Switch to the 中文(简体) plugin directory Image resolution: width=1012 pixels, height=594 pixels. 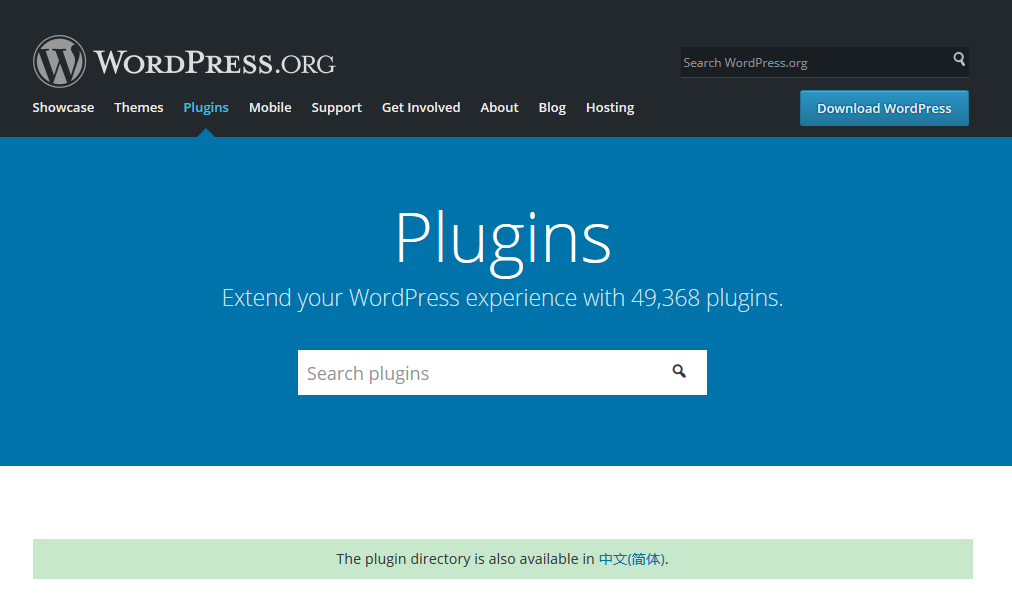point(631,560)
